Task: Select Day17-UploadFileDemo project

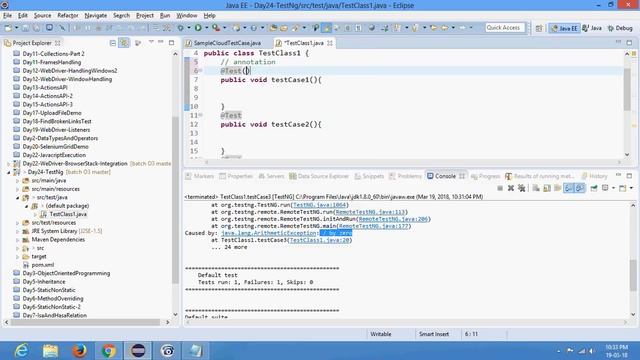Action: point(52,113)
